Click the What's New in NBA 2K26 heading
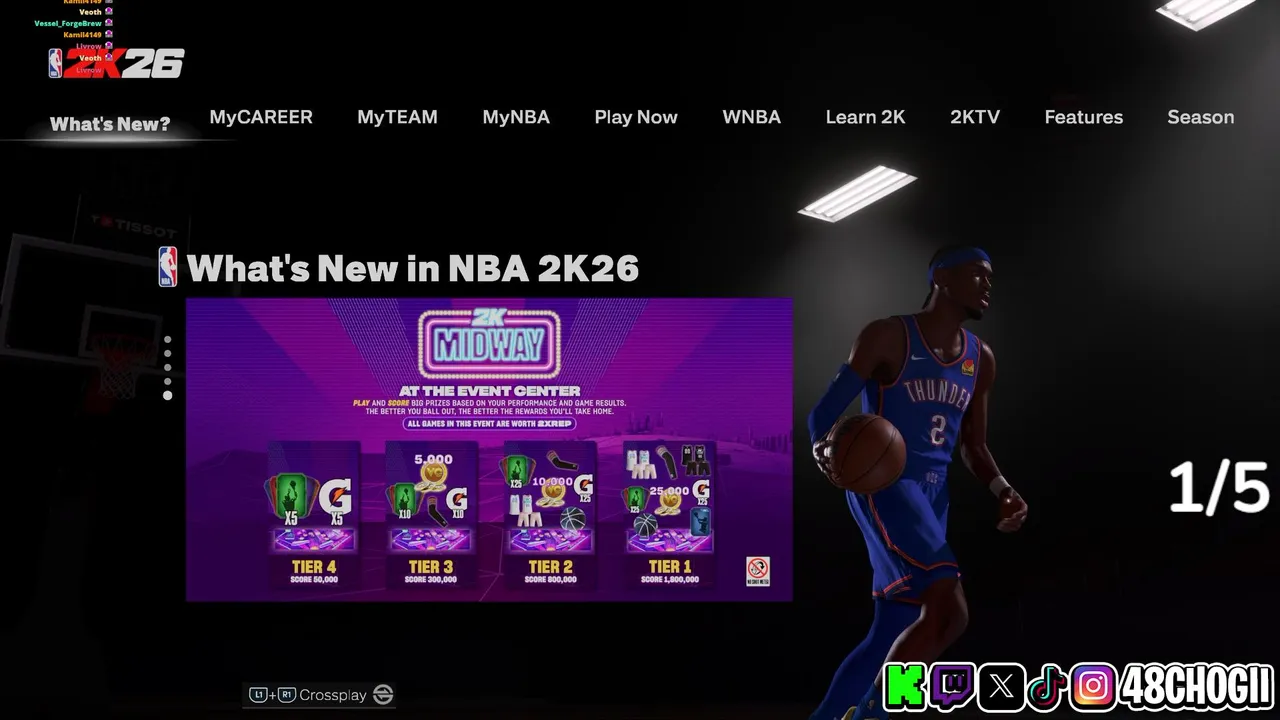The height and width of the screenshot is (720, 1280). point(412,268)
